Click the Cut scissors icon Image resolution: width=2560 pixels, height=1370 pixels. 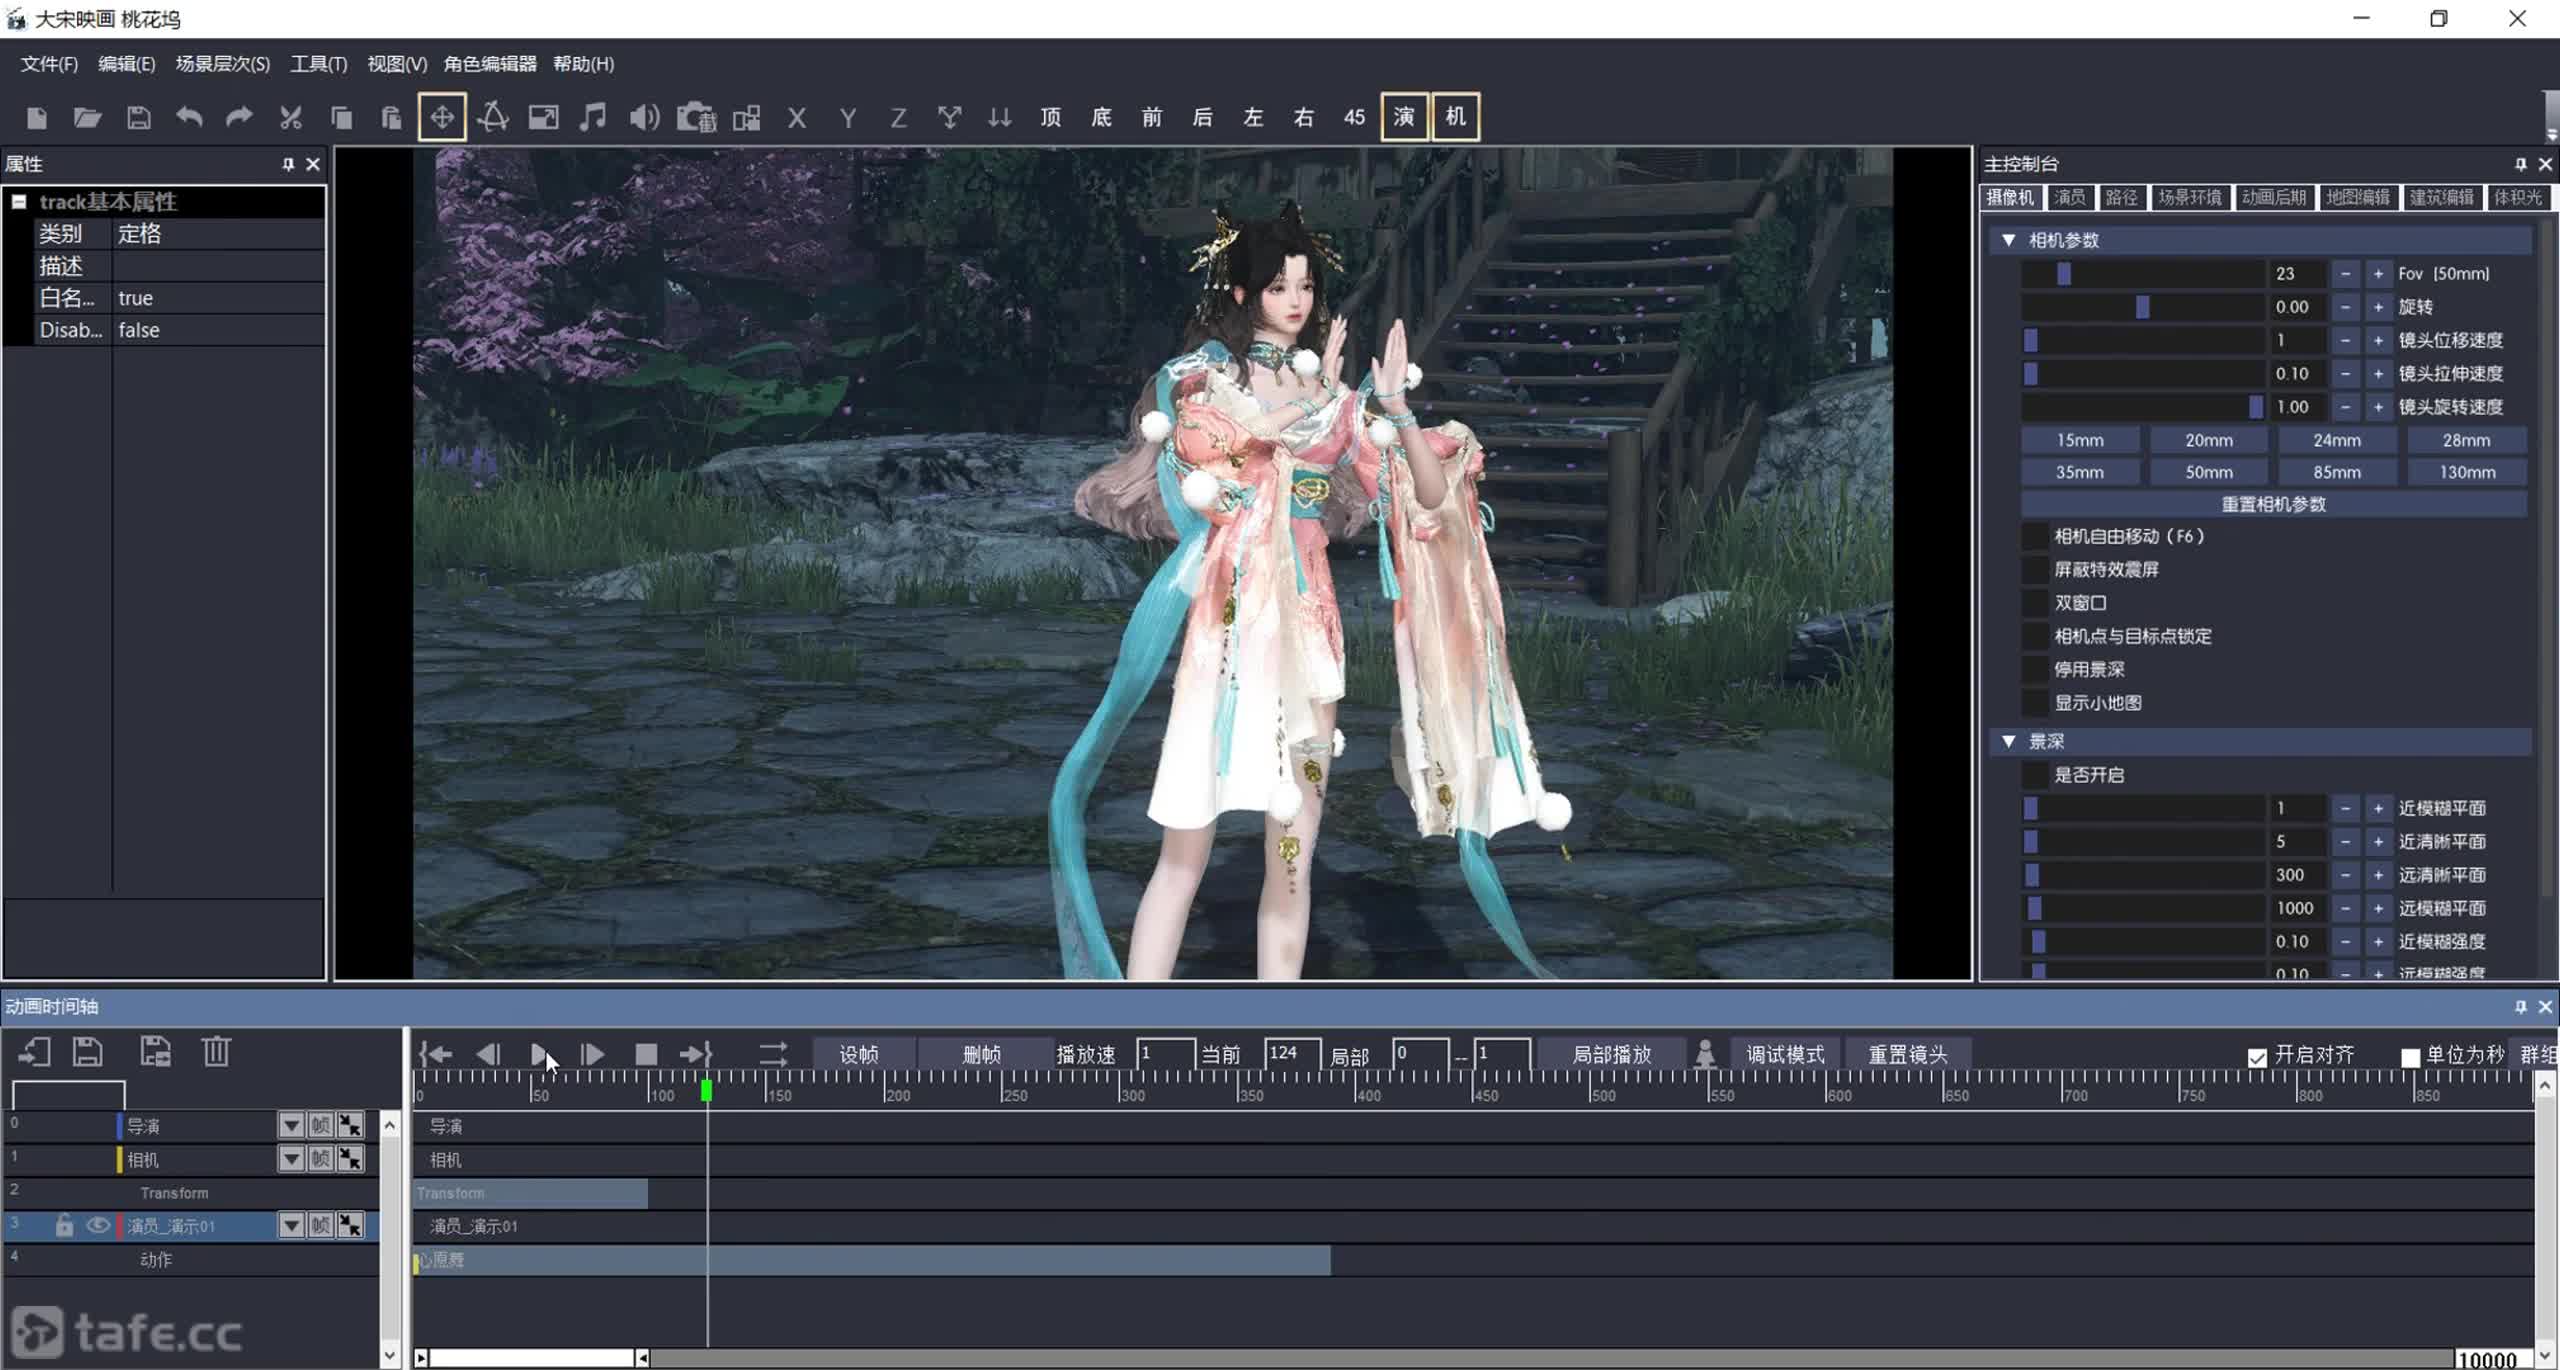pyautogui.click(x=291, y=118)
